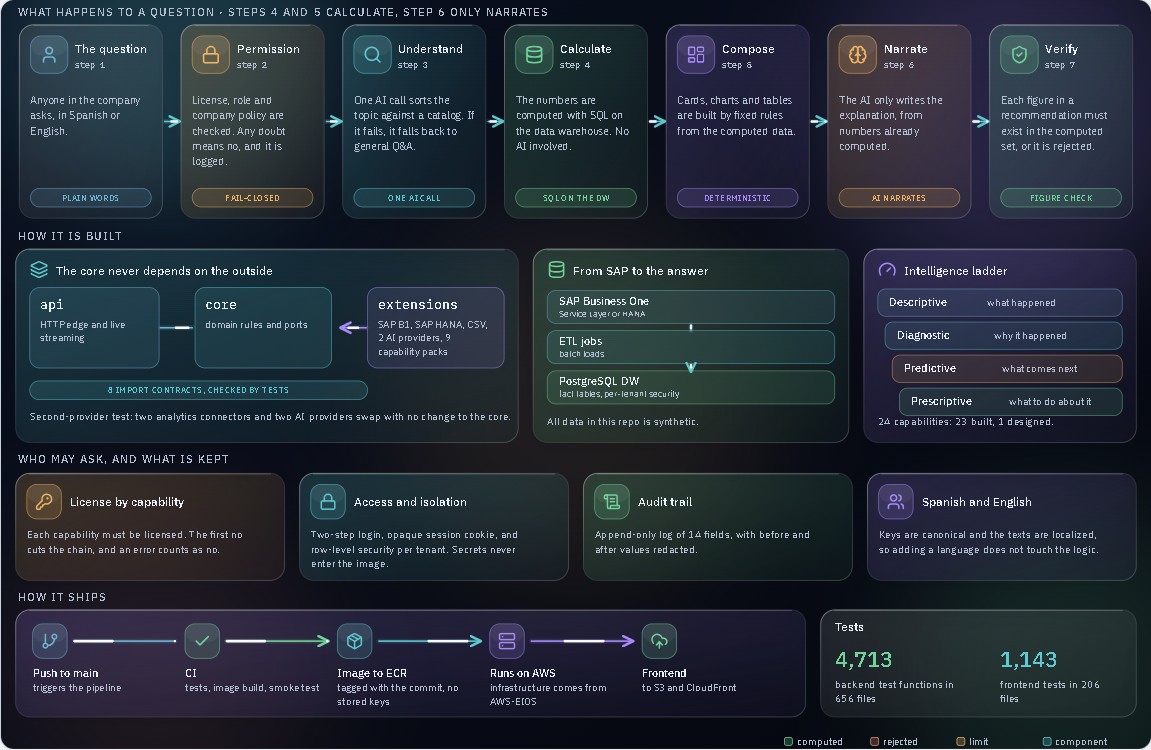Viewport: 1151px width, 750px height.
Task: Select the SAP Business One row
Action: (691, 307)
